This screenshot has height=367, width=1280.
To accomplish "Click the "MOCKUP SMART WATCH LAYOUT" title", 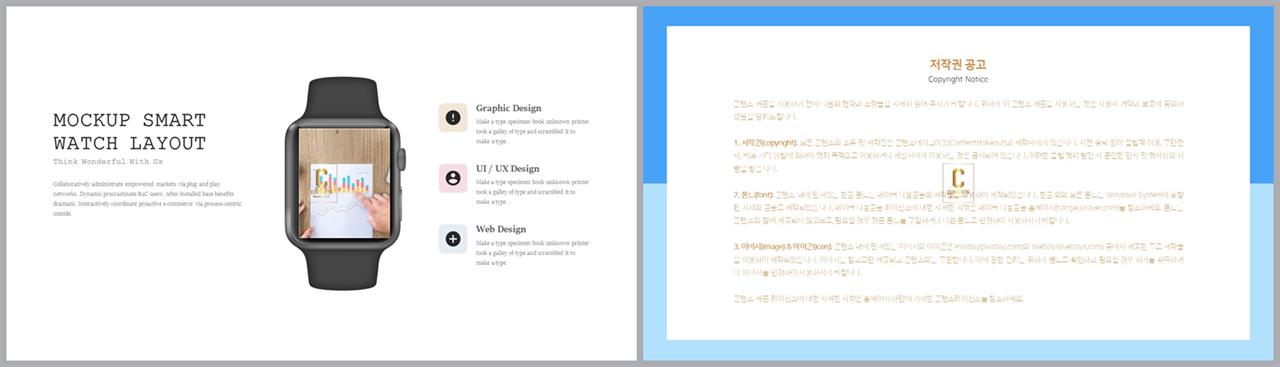I will 129,132.
